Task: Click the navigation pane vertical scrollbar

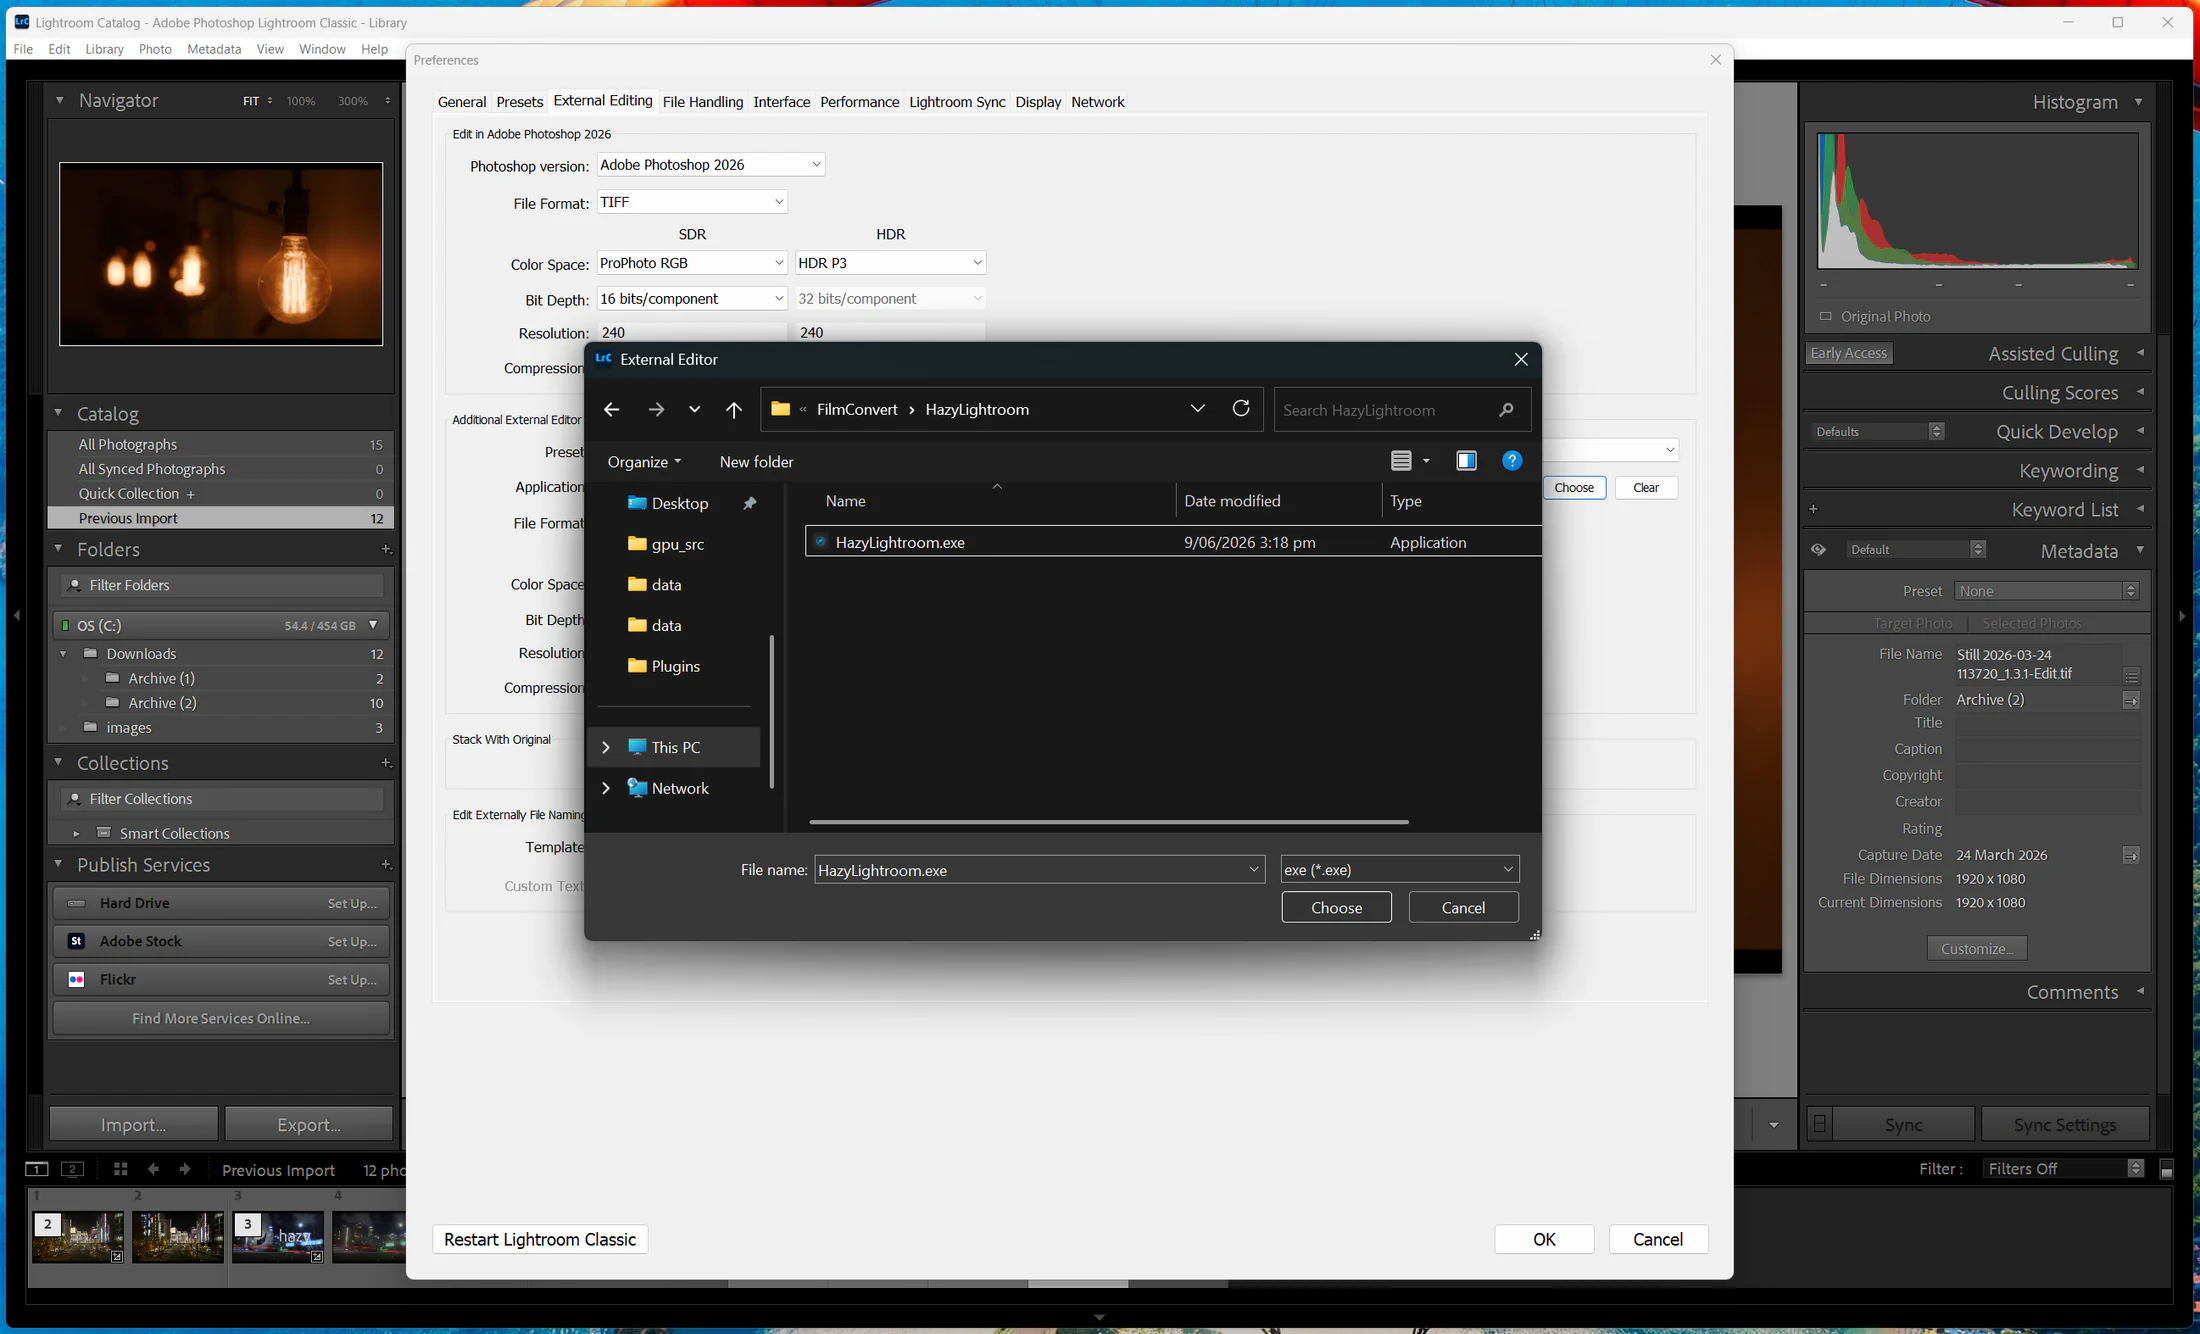Action: click(x=771, y=710)
